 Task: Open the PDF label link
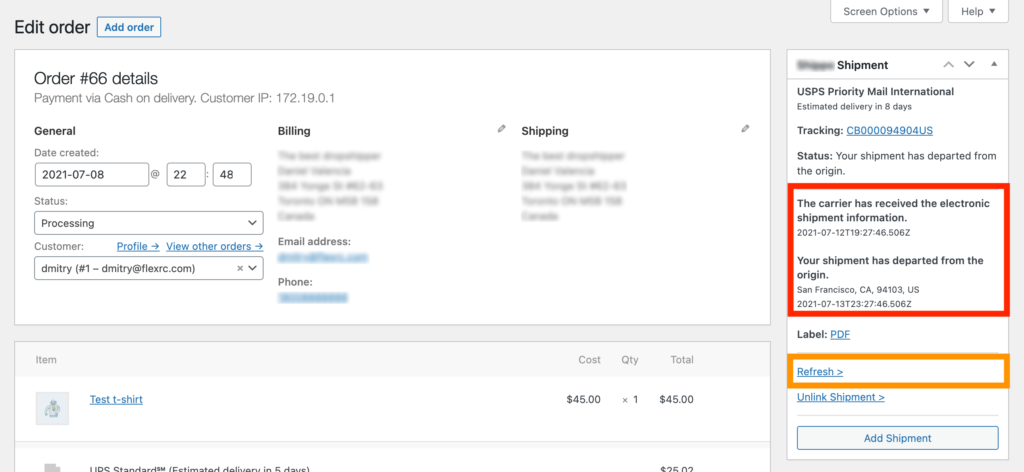(x=840, y=334)
